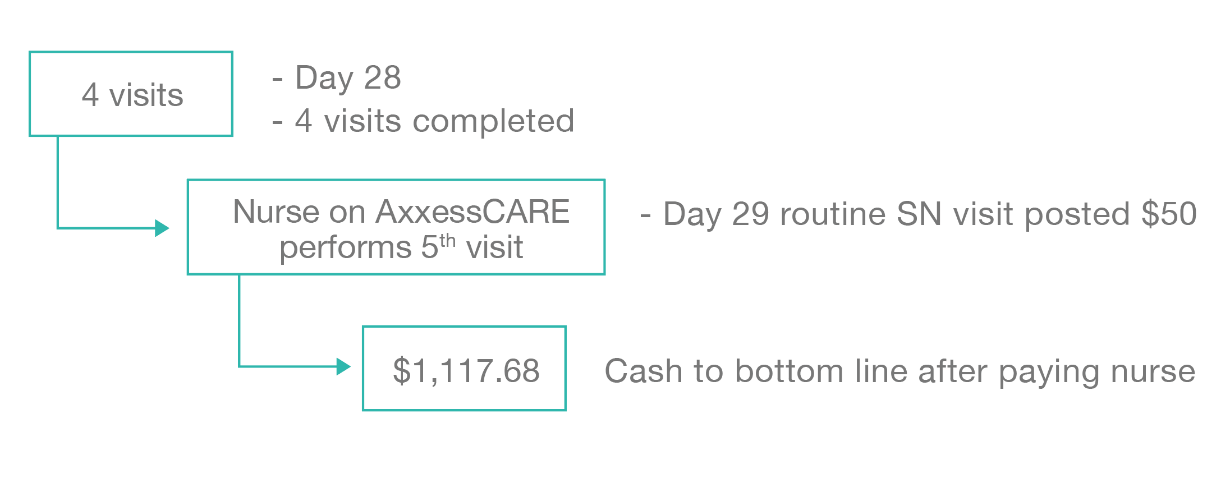This screenshot has width=1230, height=496.
Task: Click the word "AxxessCARE" in the middle box
Action: point(474,212)
